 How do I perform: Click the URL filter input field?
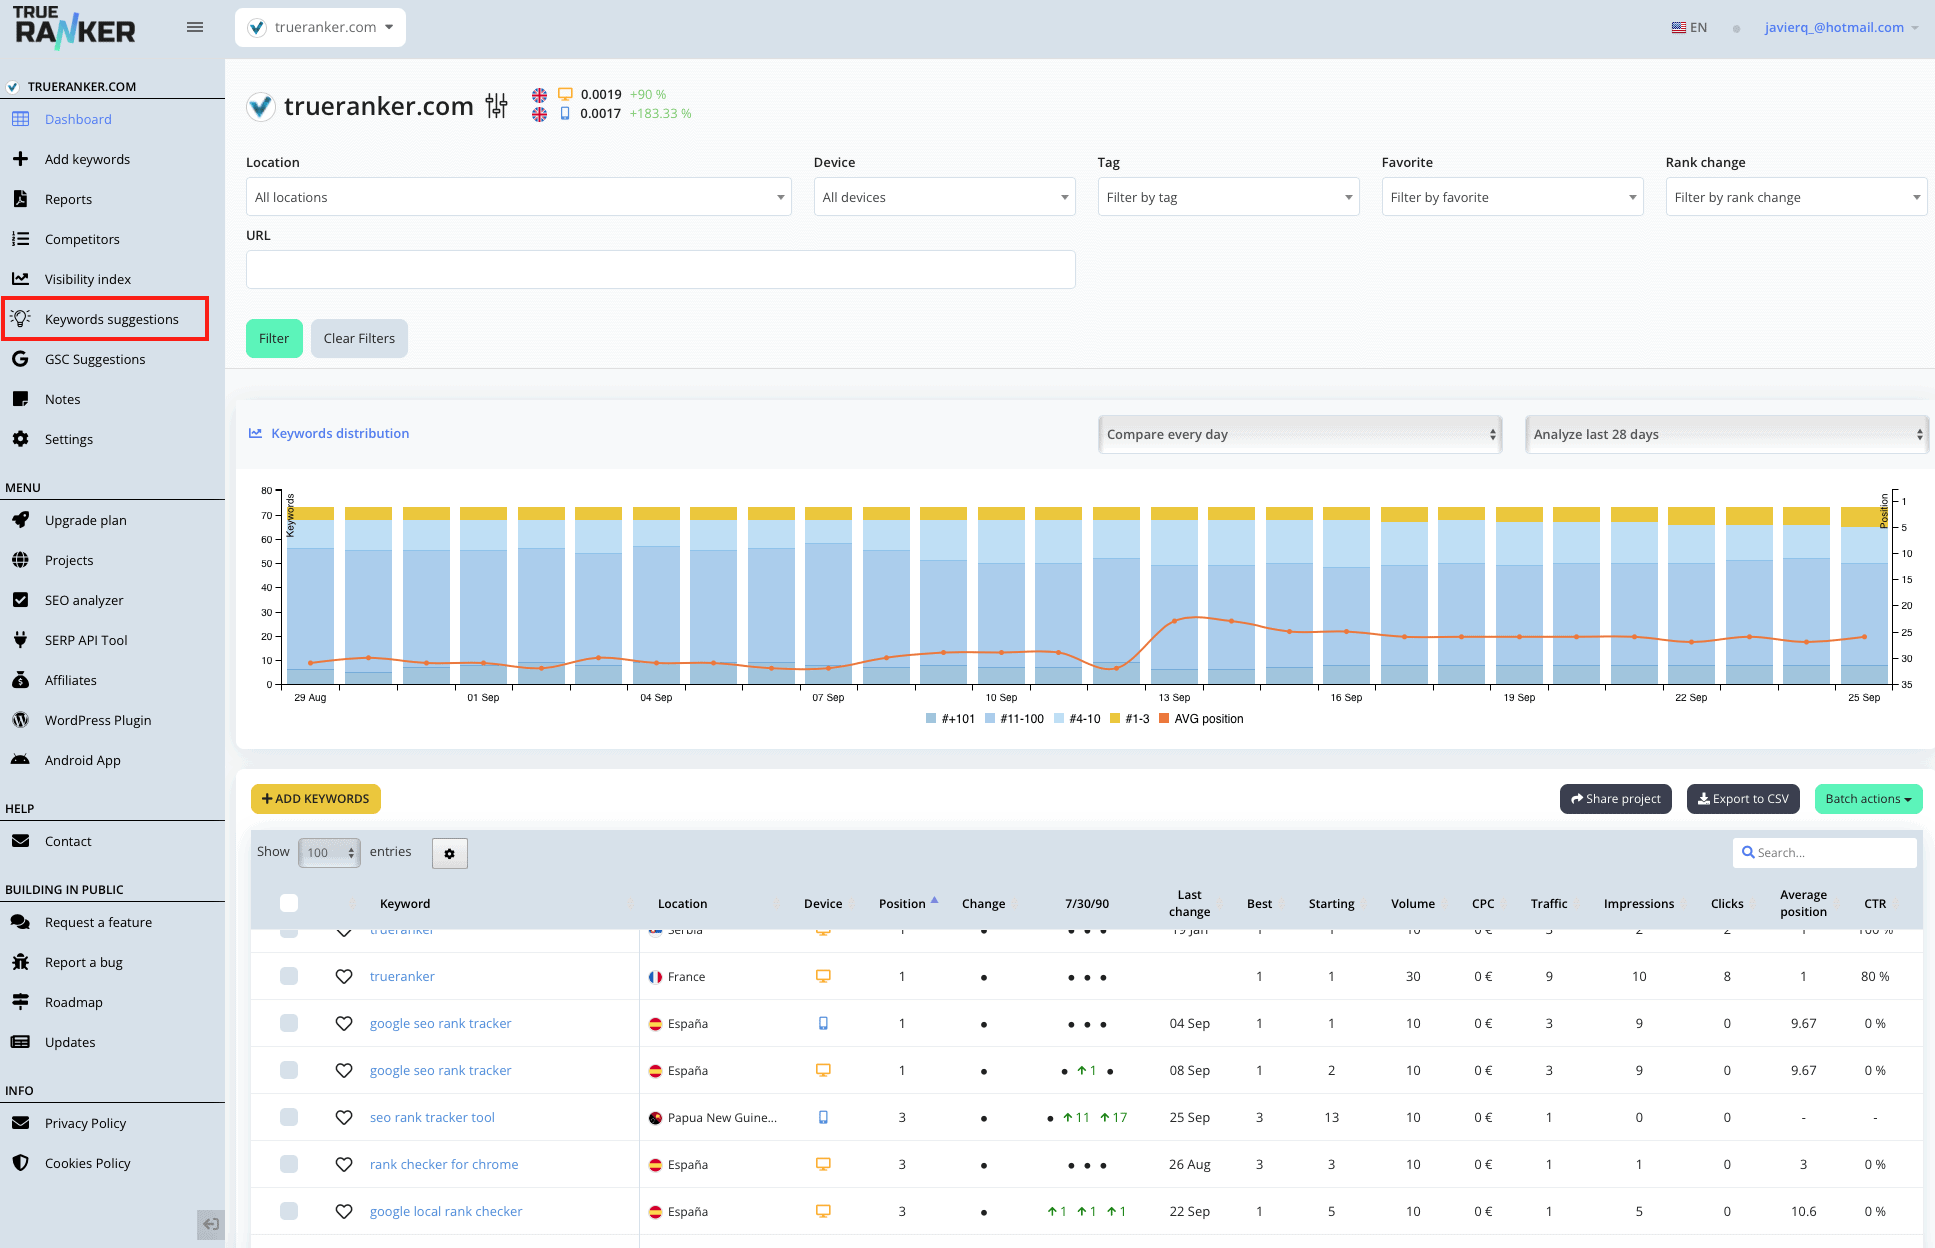[661, 270]
